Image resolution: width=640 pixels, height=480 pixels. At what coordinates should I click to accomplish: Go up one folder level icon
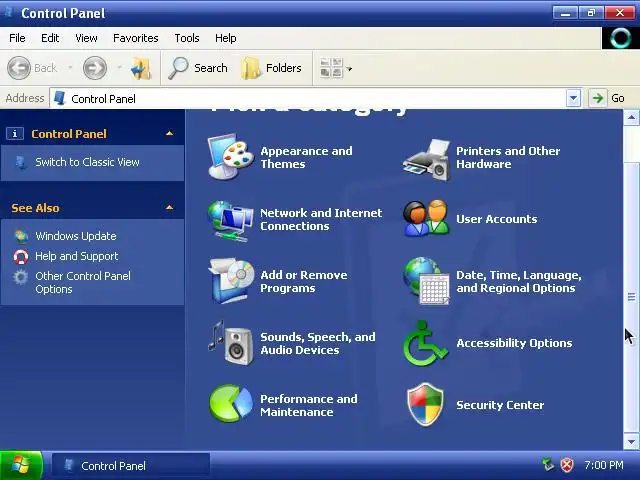click(x=141, y=68)
